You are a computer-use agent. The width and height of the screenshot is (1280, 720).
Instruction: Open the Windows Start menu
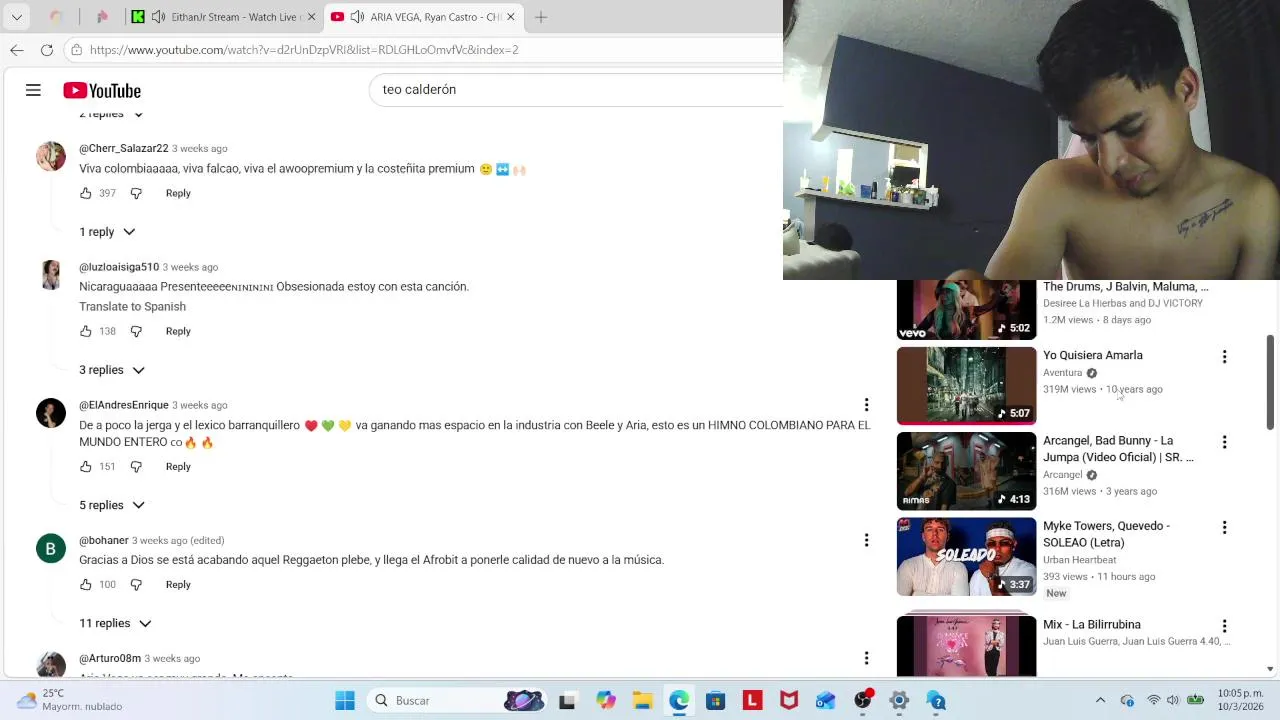tap(345, 700)
